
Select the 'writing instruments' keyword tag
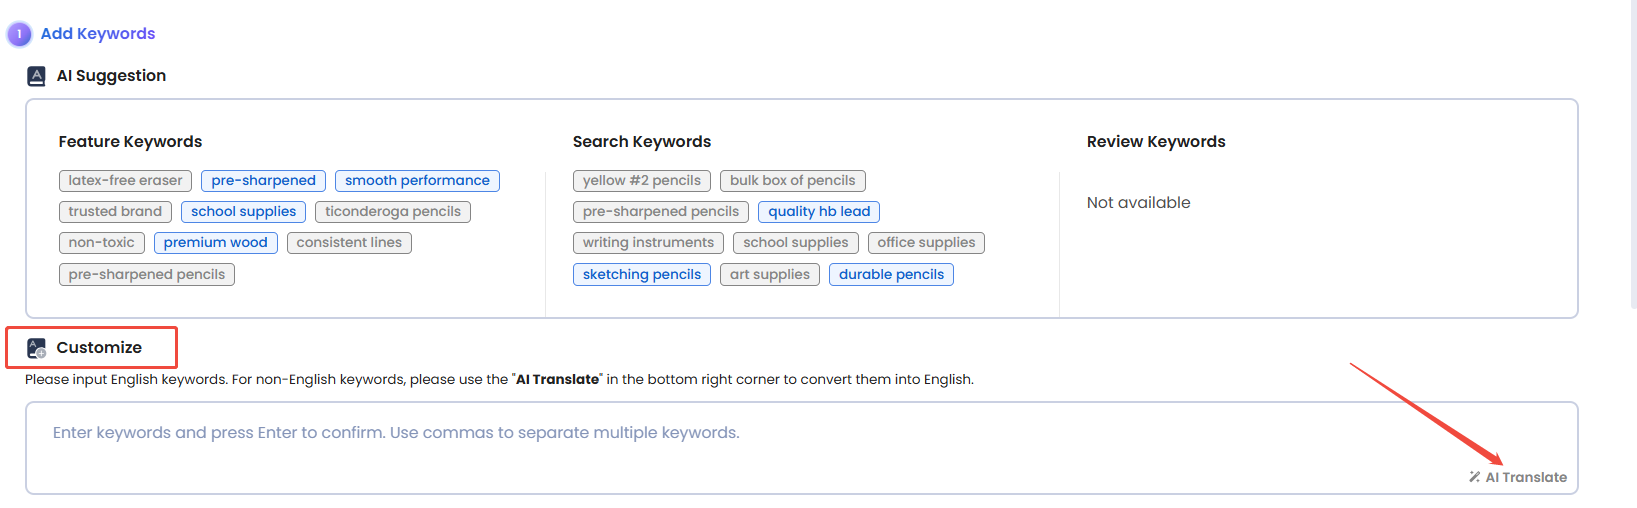click(648, 243)
